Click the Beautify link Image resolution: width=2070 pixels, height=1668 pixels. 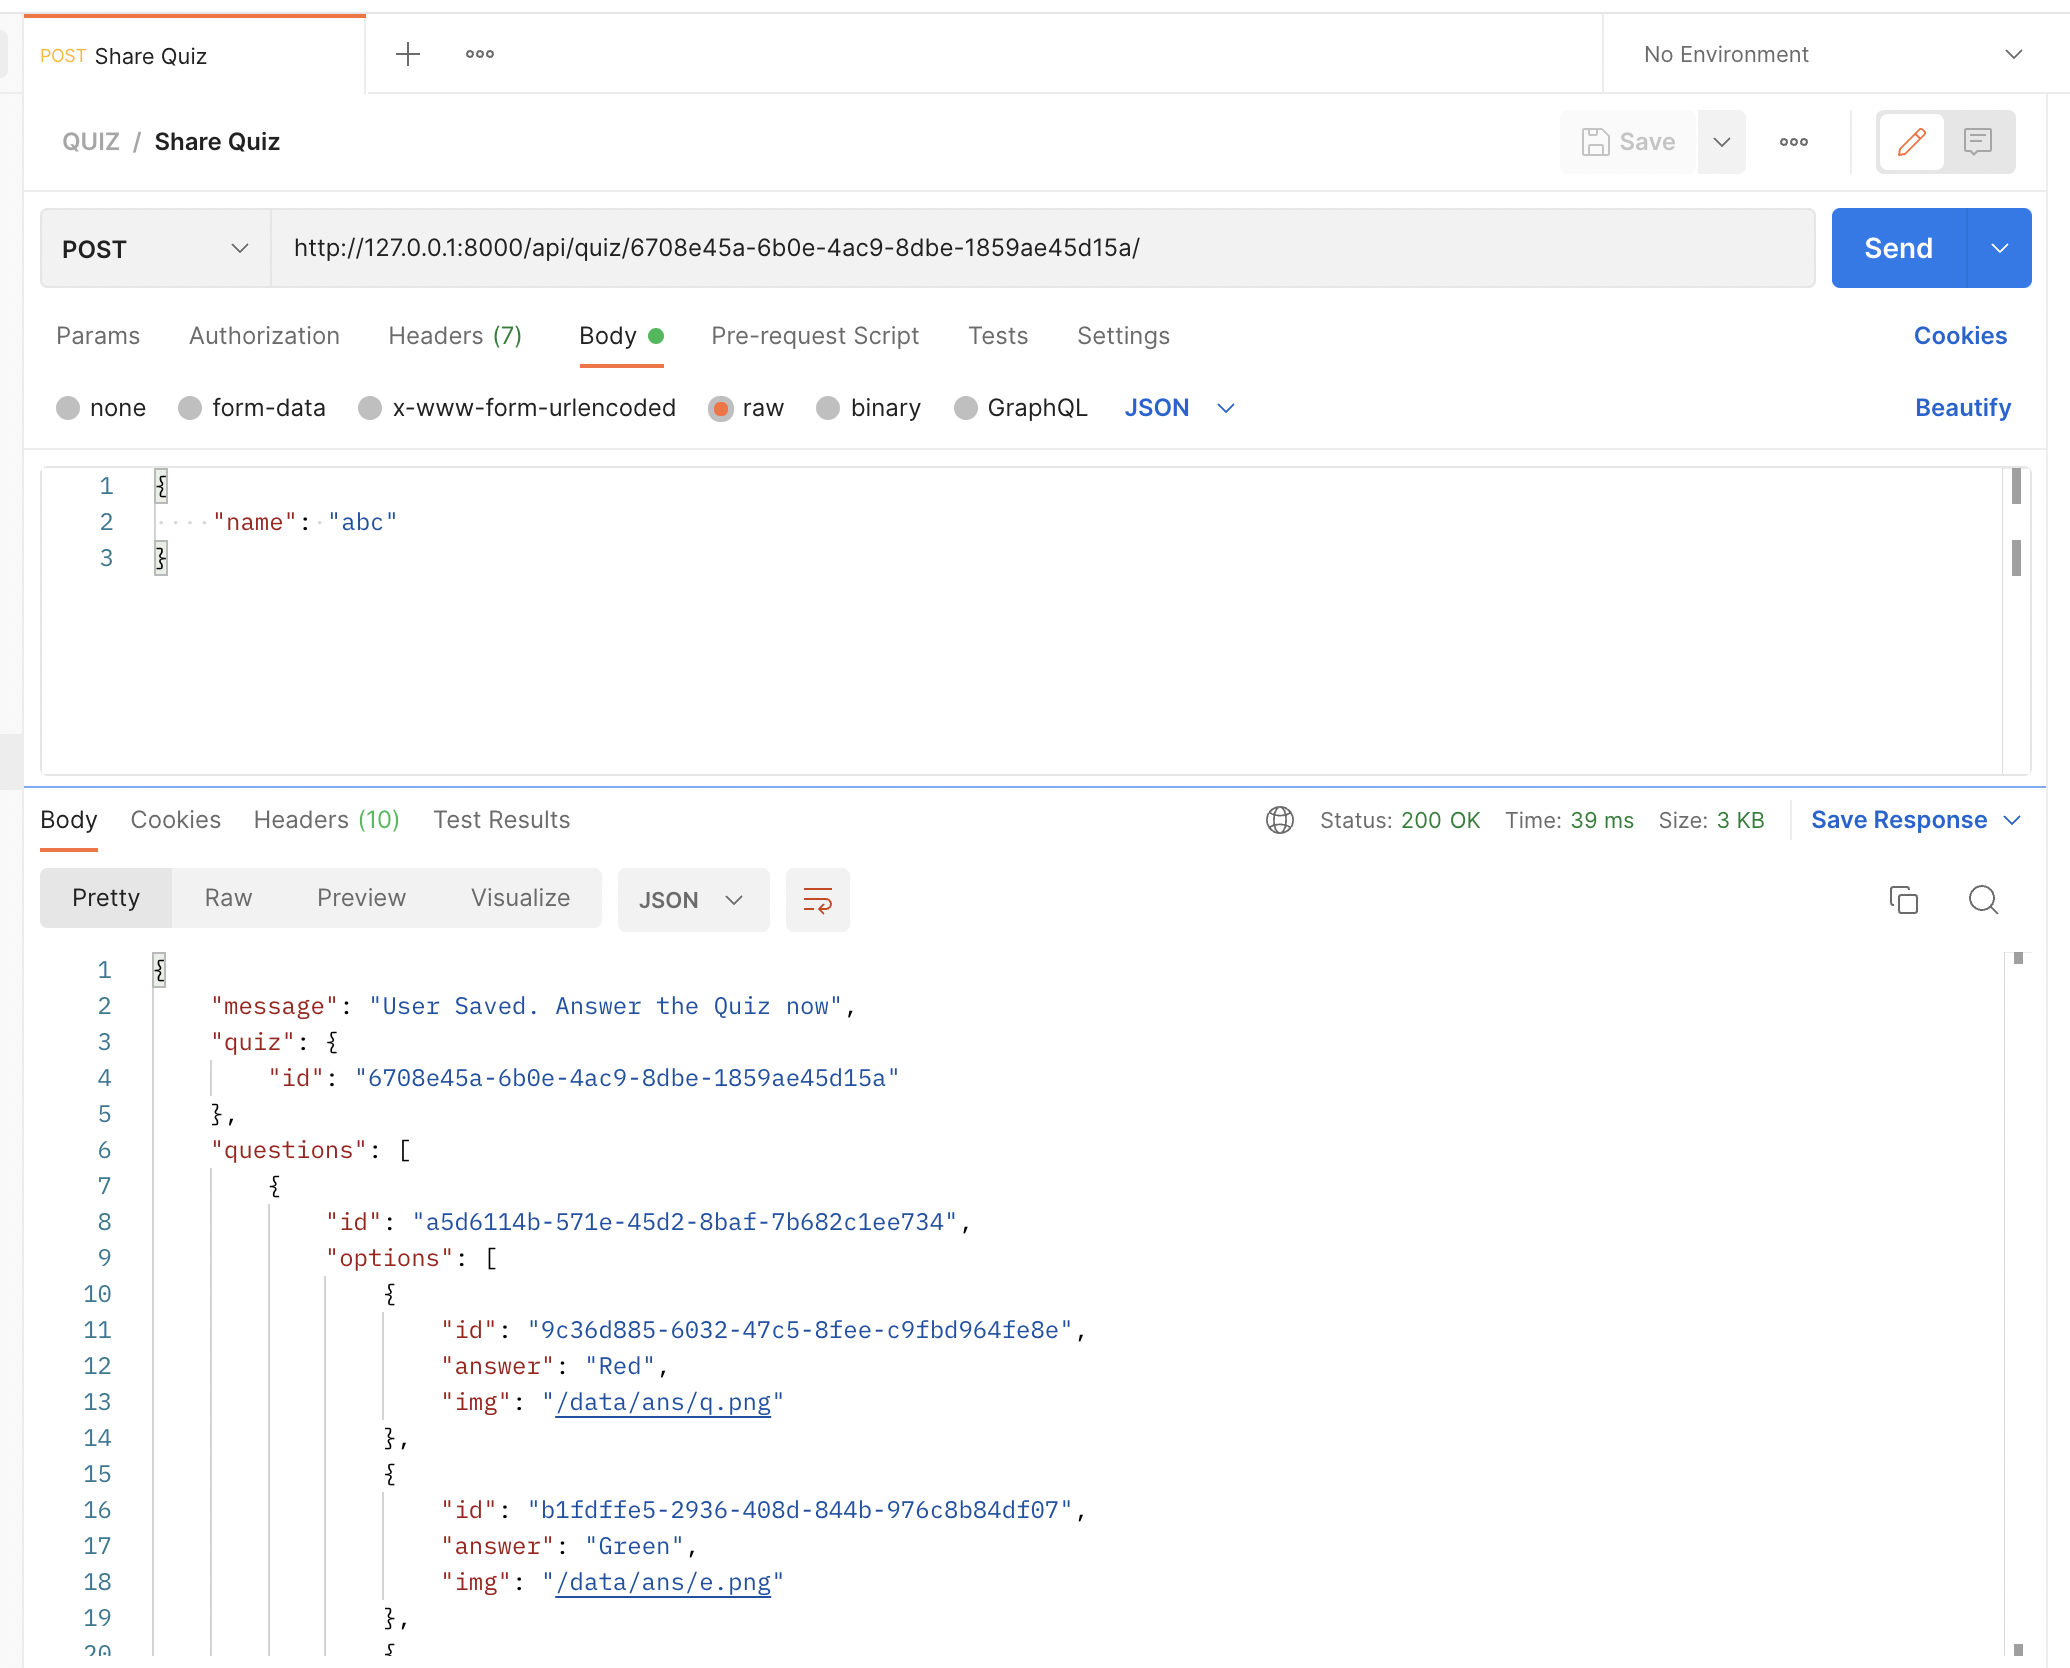pyautogui.click(x=1962, y=408)
